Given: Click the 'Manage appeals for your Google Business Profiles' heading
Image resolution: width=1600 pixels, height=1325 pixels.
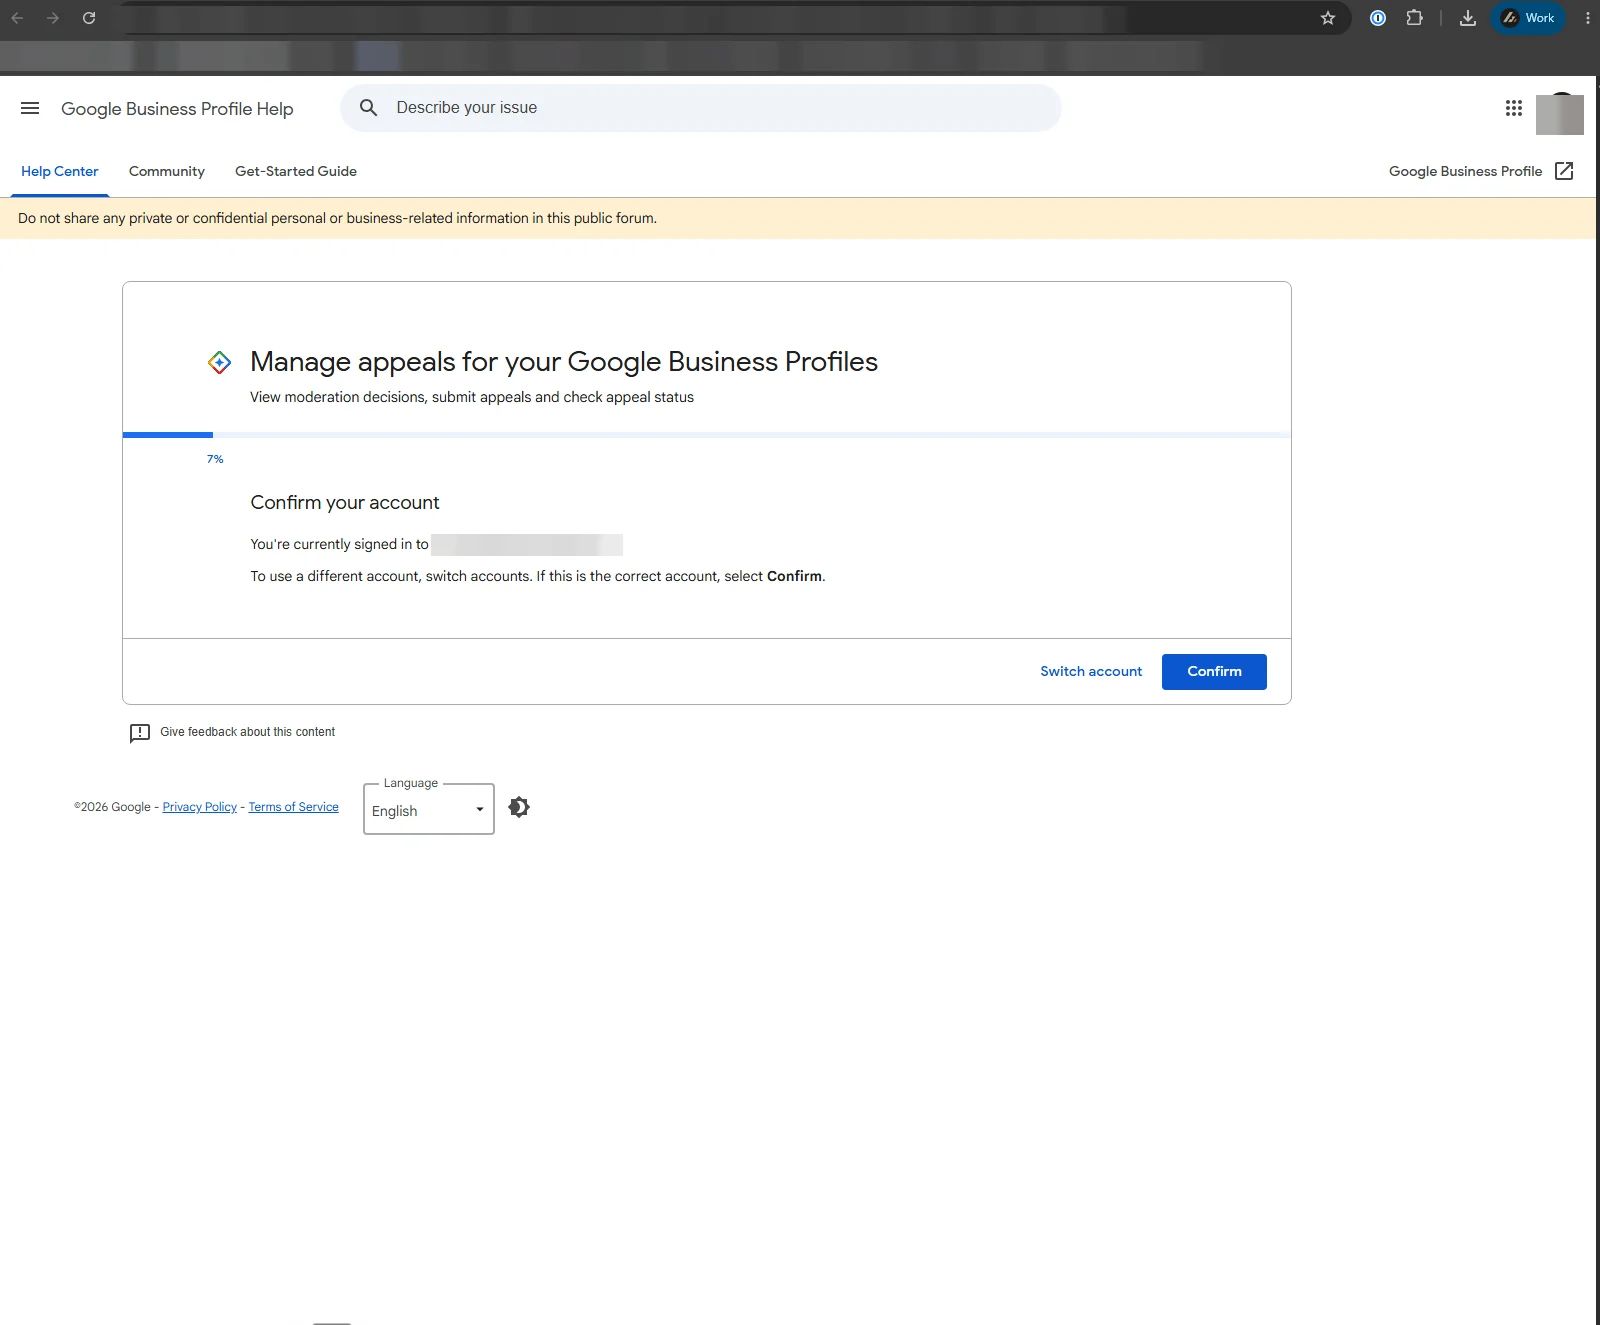Looking at the screenshot, I should pos(564,362).
